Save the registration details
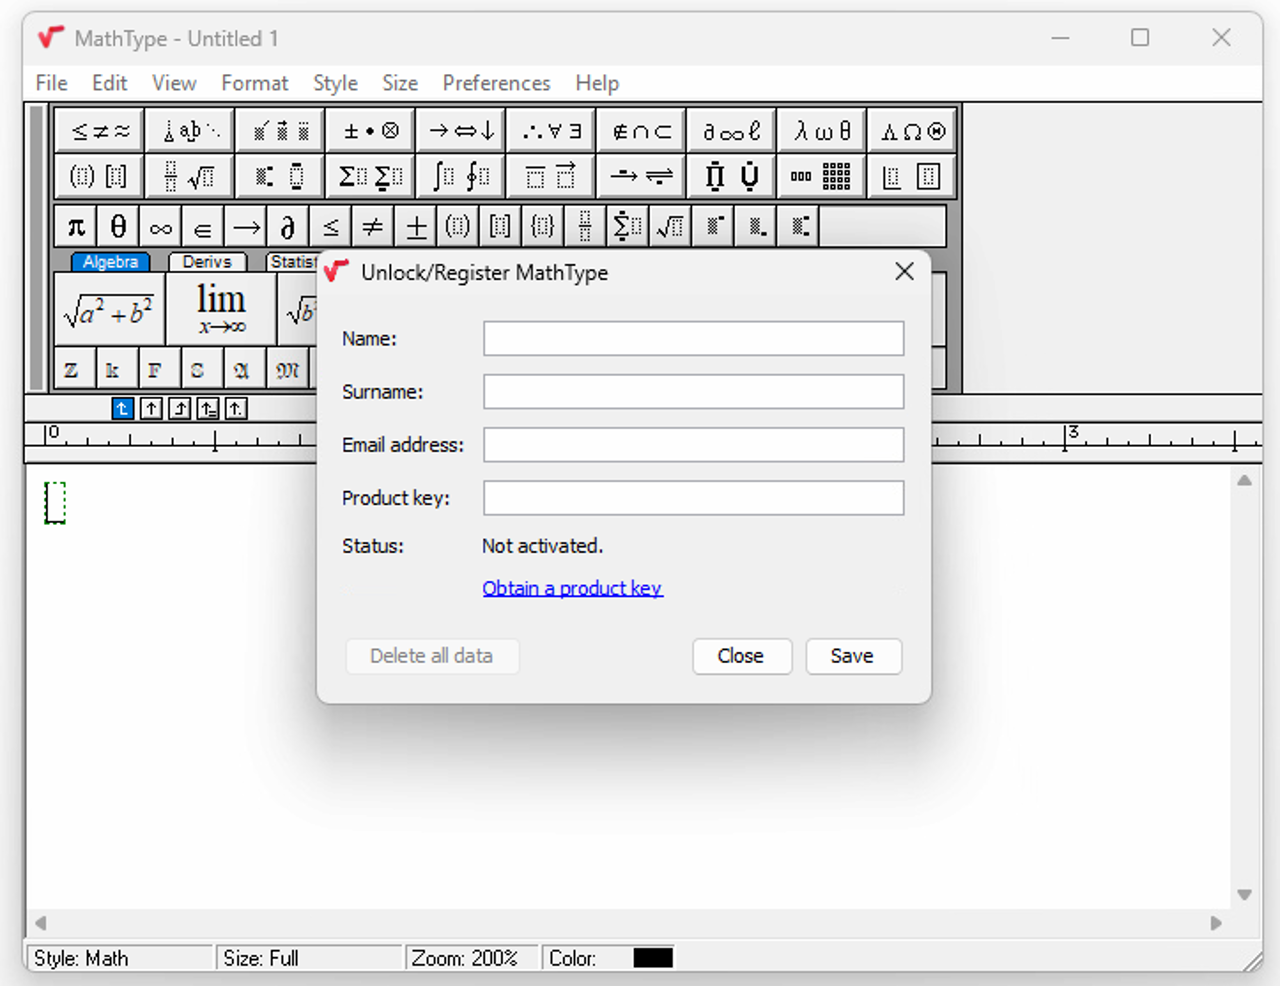Screen dimensions: 1280x986 (853, 656)
